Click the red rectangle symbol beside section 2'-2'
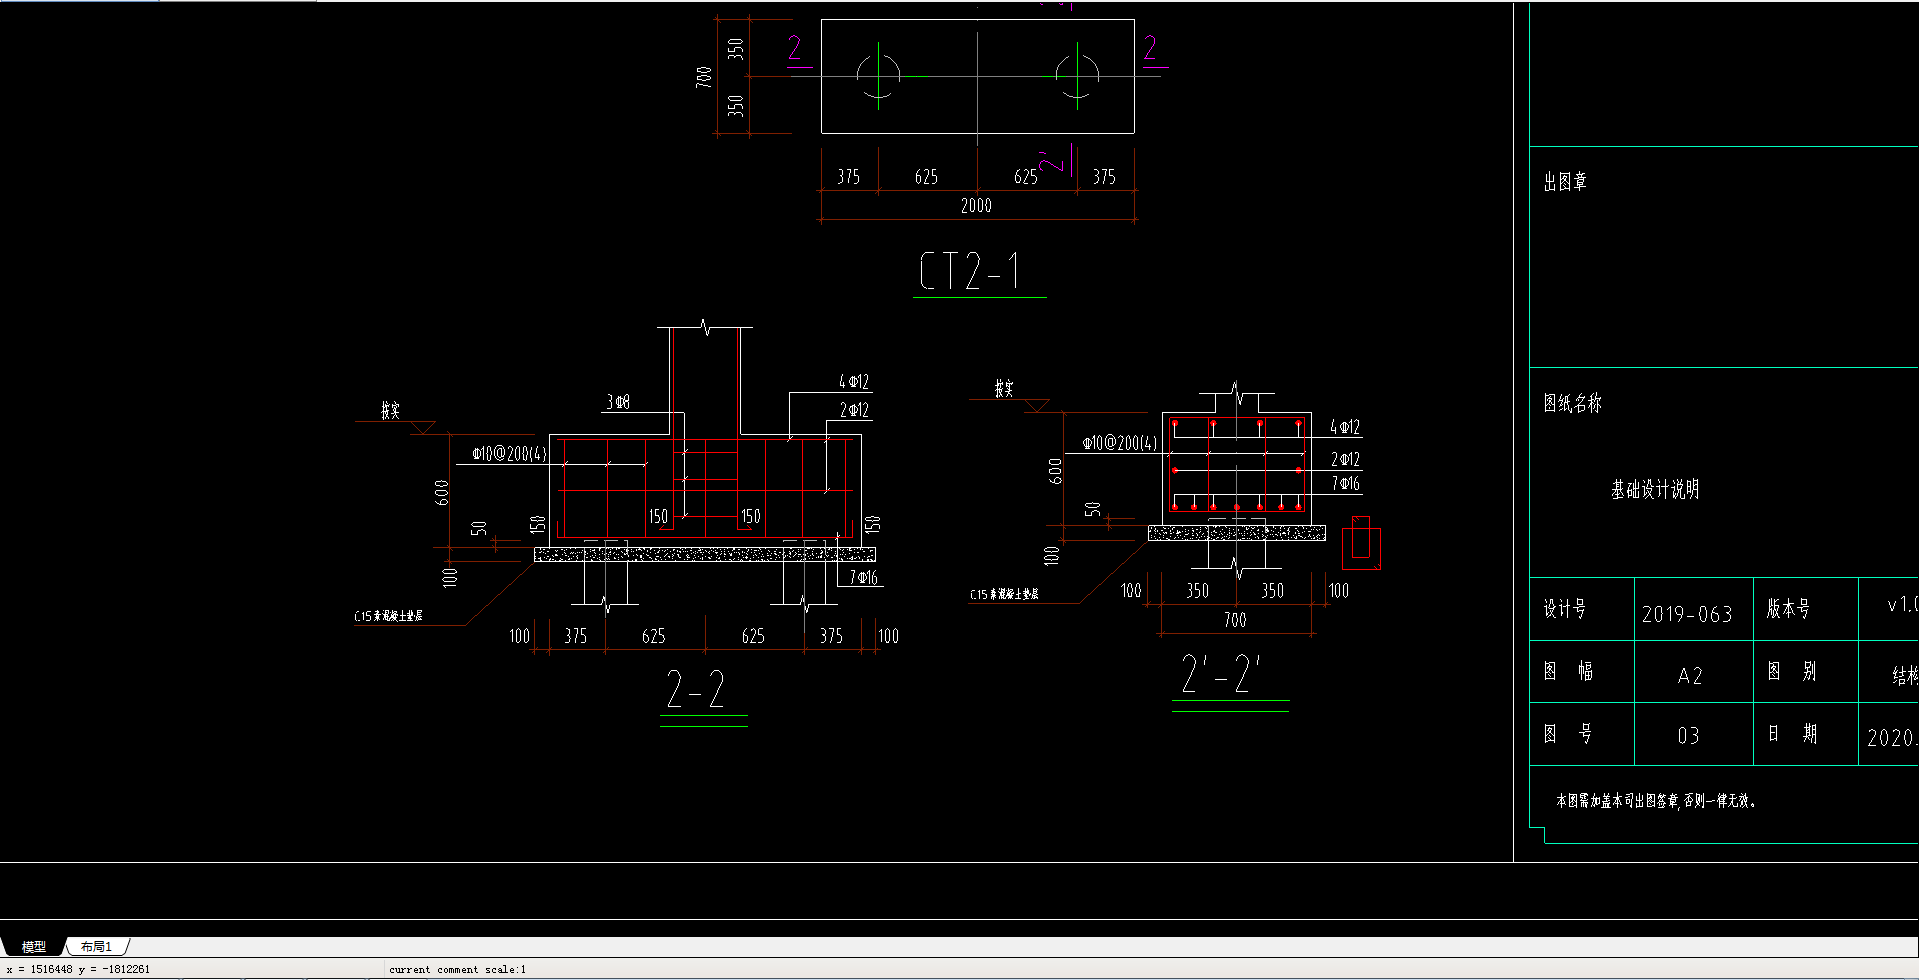 tap(1361, 543)
